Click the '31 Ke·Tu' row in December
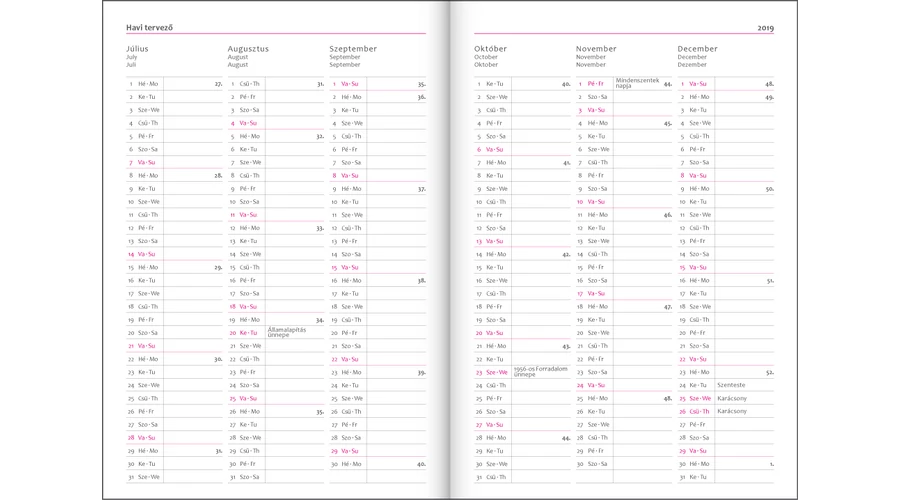This screenshot has height=500, width=900. 726,477
